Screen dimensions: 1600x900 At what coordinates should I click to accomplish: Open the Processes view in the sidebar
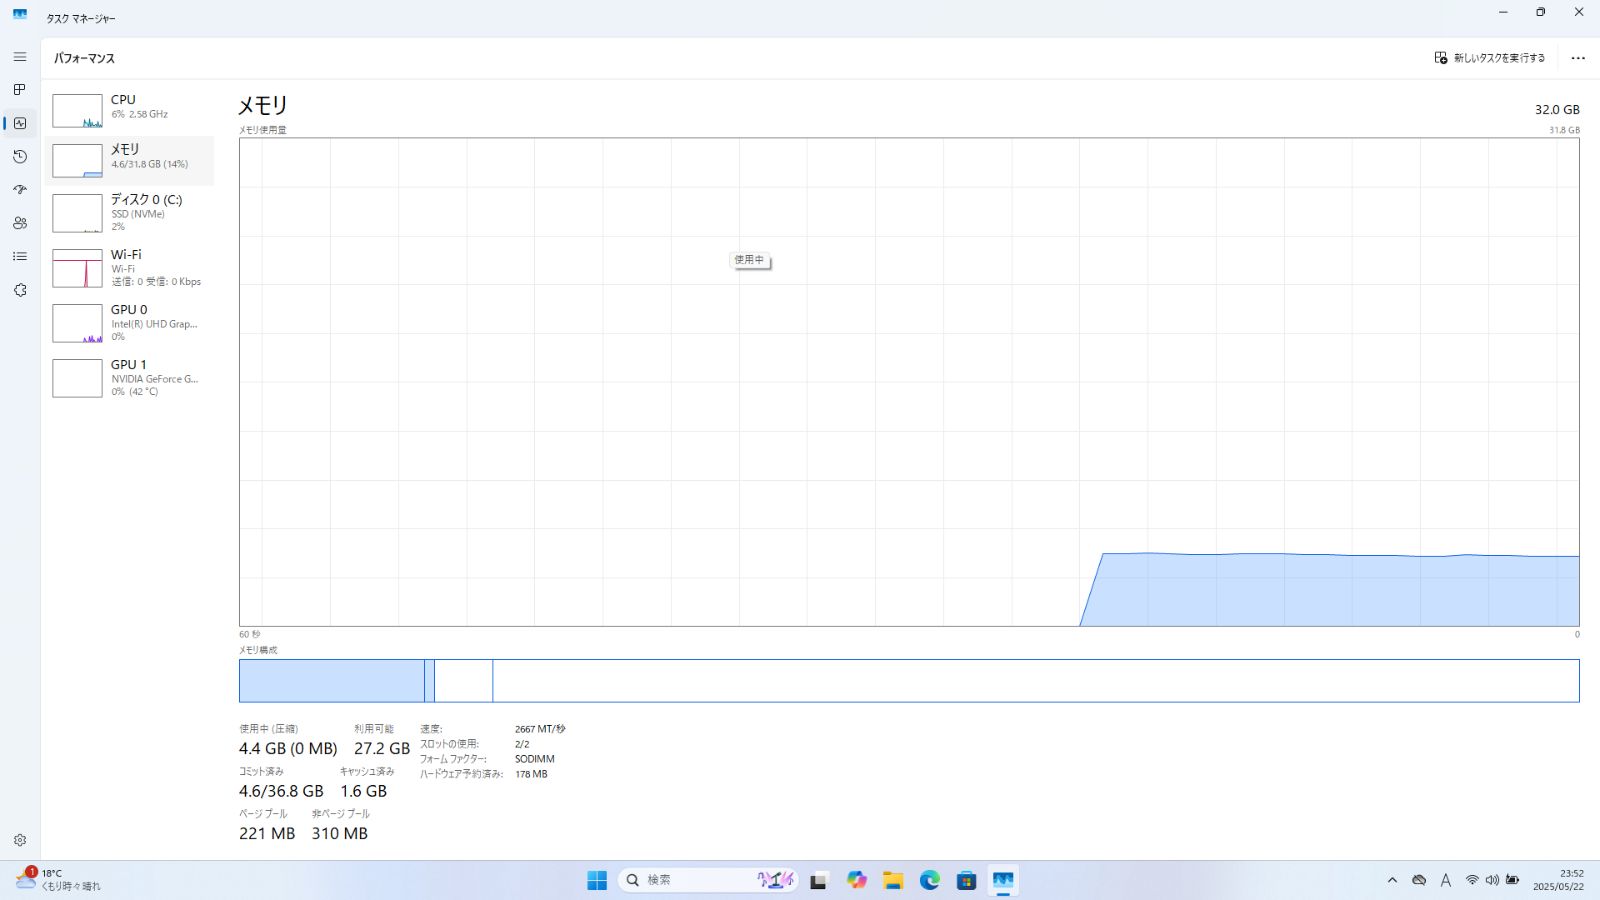click(19, 89)
